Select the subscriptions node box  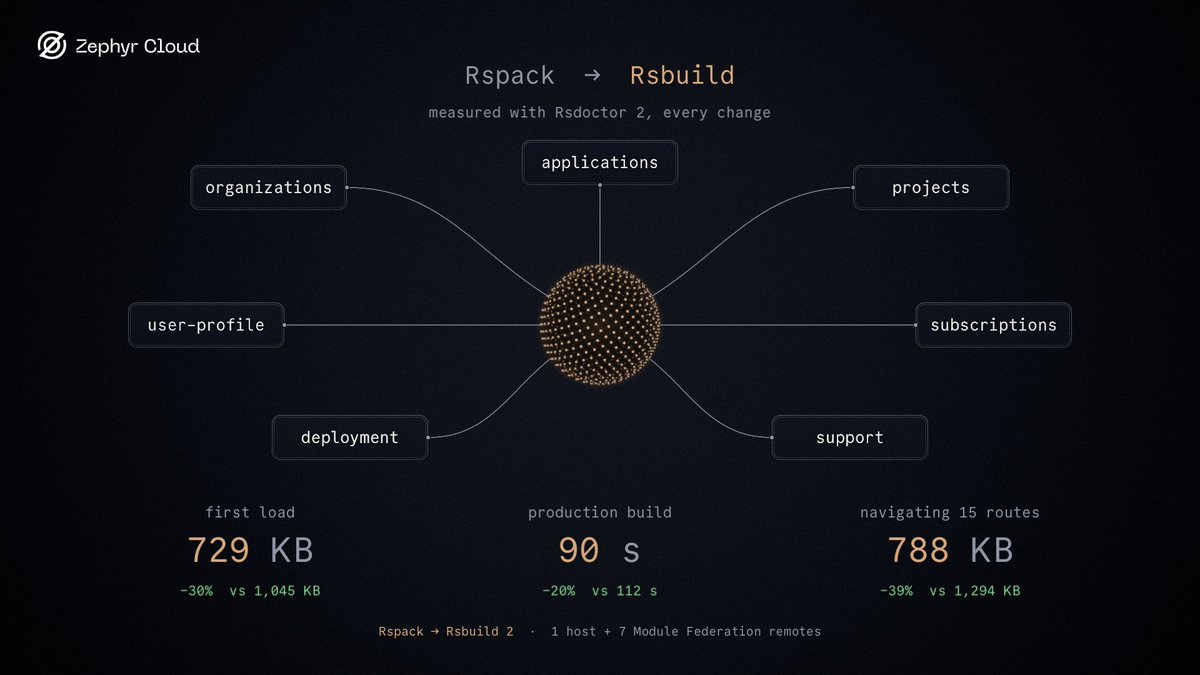(993, 325)
